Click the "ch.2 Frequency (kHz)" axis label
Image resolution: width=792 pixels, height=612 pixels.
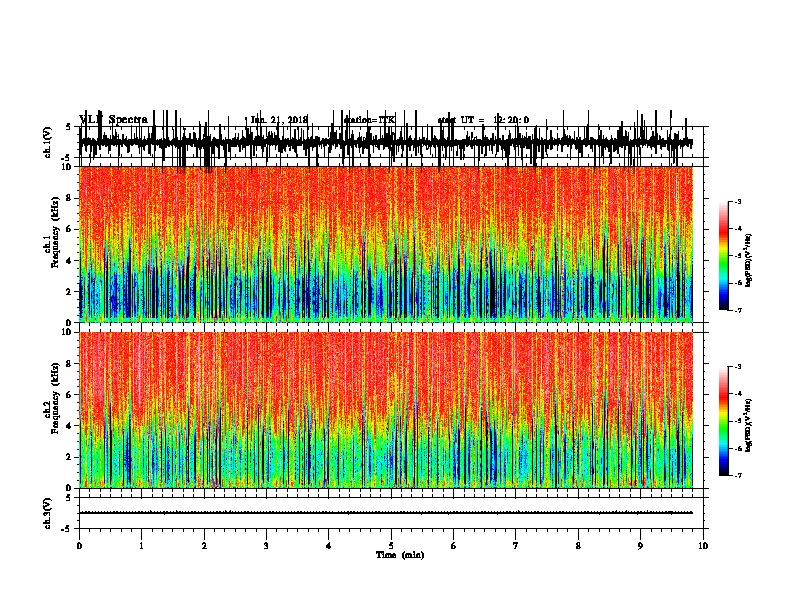[51, 409]
